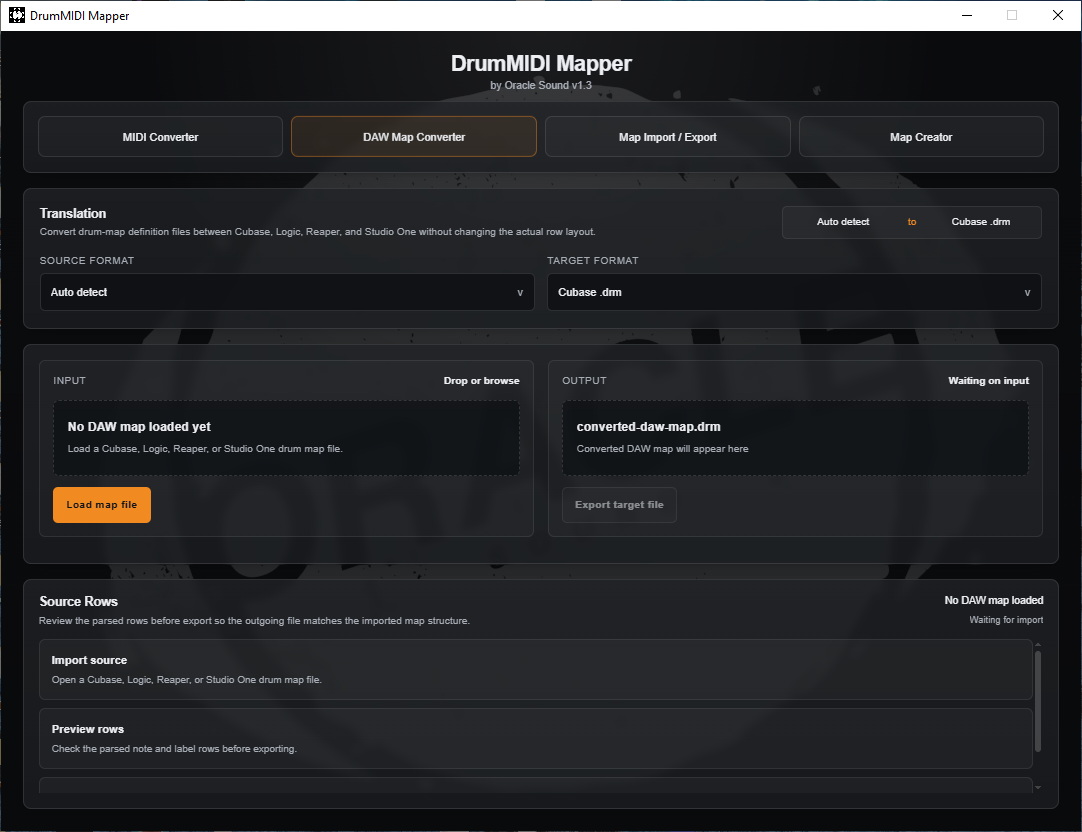Open the Target Format dropdown
The height and width of the screenshot is (832, 1082).
click(x=793, y=292)
